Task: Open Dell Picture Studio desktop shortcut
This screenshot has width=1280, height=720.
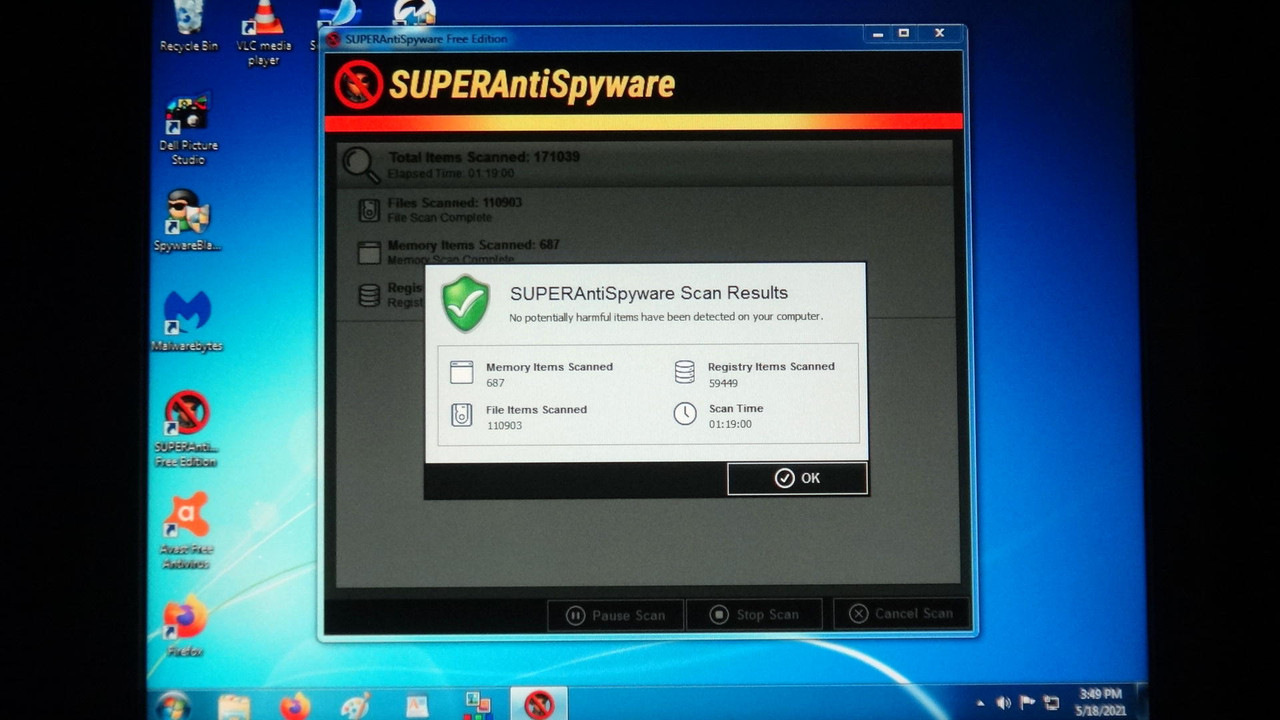Action: pyautogui.click(x=188, y=130)
